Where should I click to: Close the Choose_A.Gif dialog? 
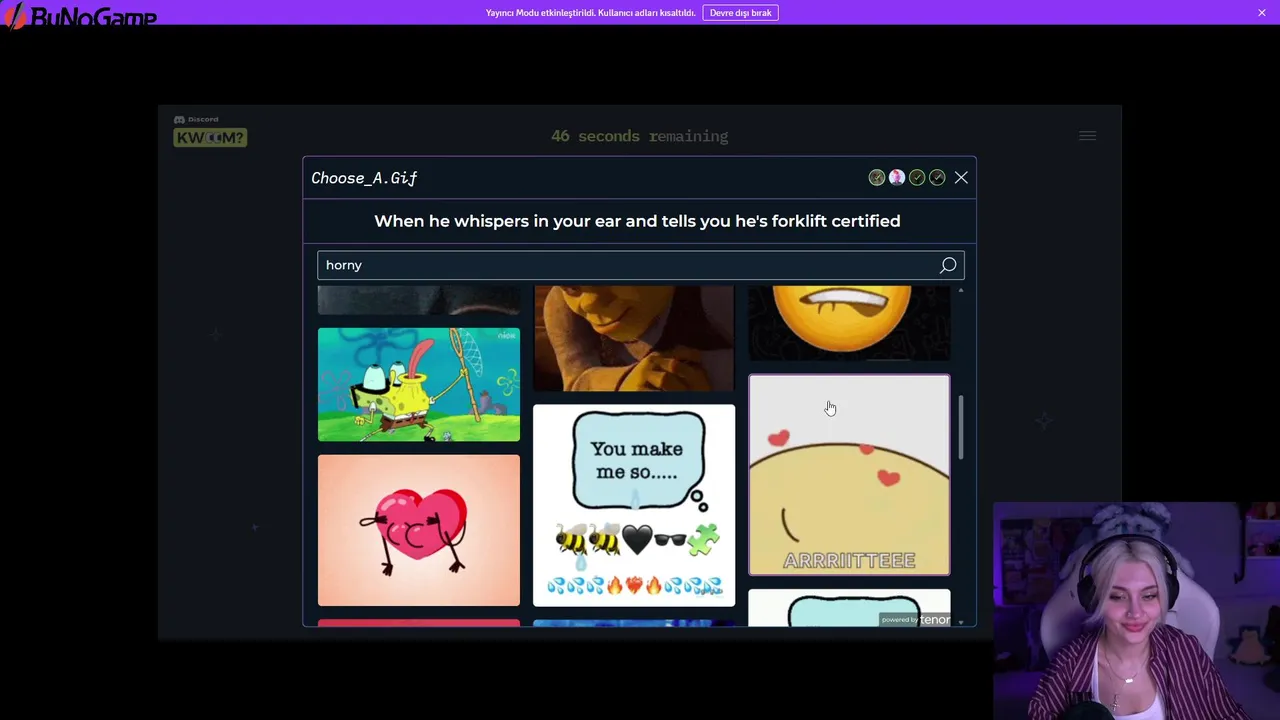[x=961, y=178]
